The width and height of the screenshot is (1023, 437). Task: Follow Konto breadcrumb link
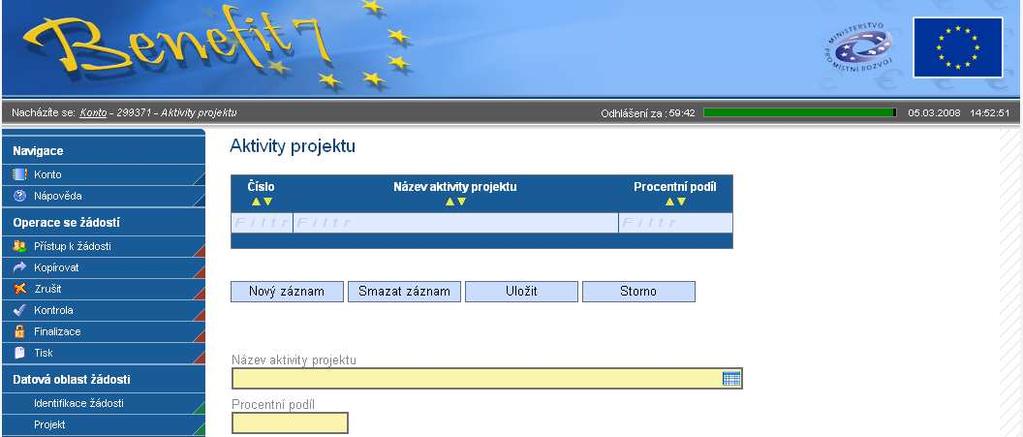click(93, 113)
